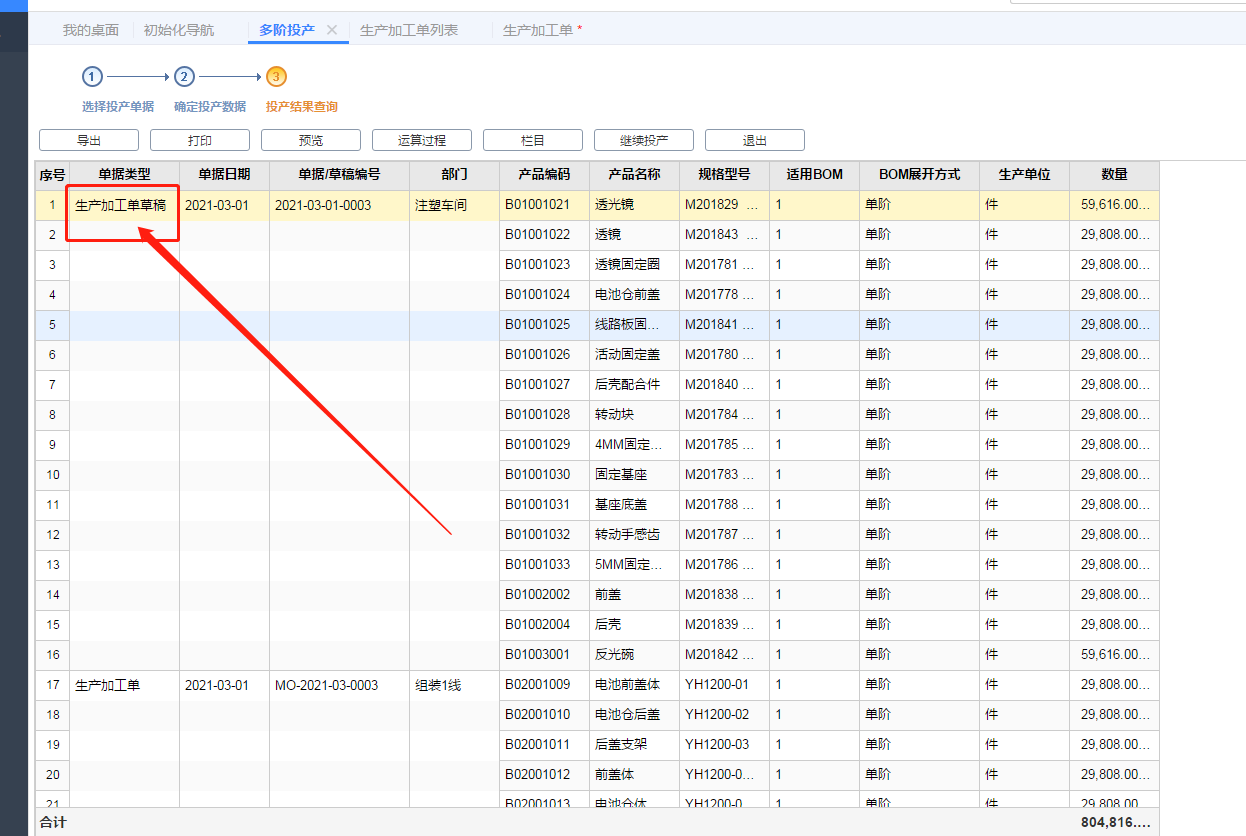Screen dimensions: 1246x836
Task: Click the 序号 column header
Action: pyautogui.click(x=53, y=174)
